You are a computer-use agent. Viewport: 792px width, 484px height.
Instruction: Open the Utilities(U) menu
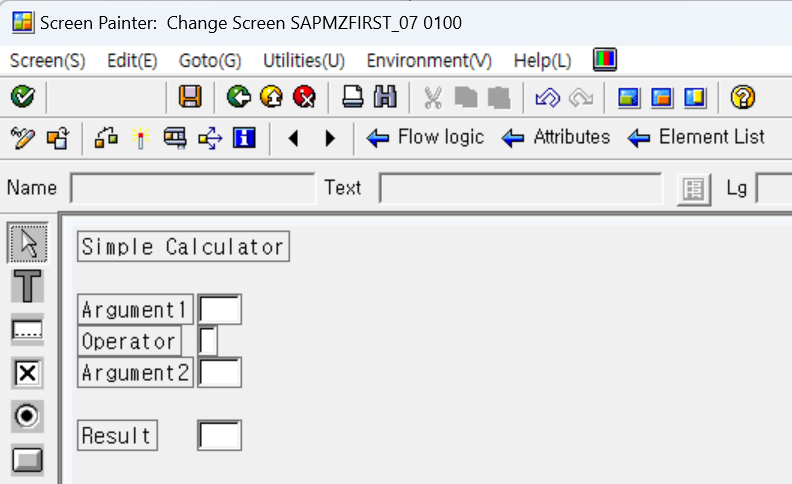point(304,61)
